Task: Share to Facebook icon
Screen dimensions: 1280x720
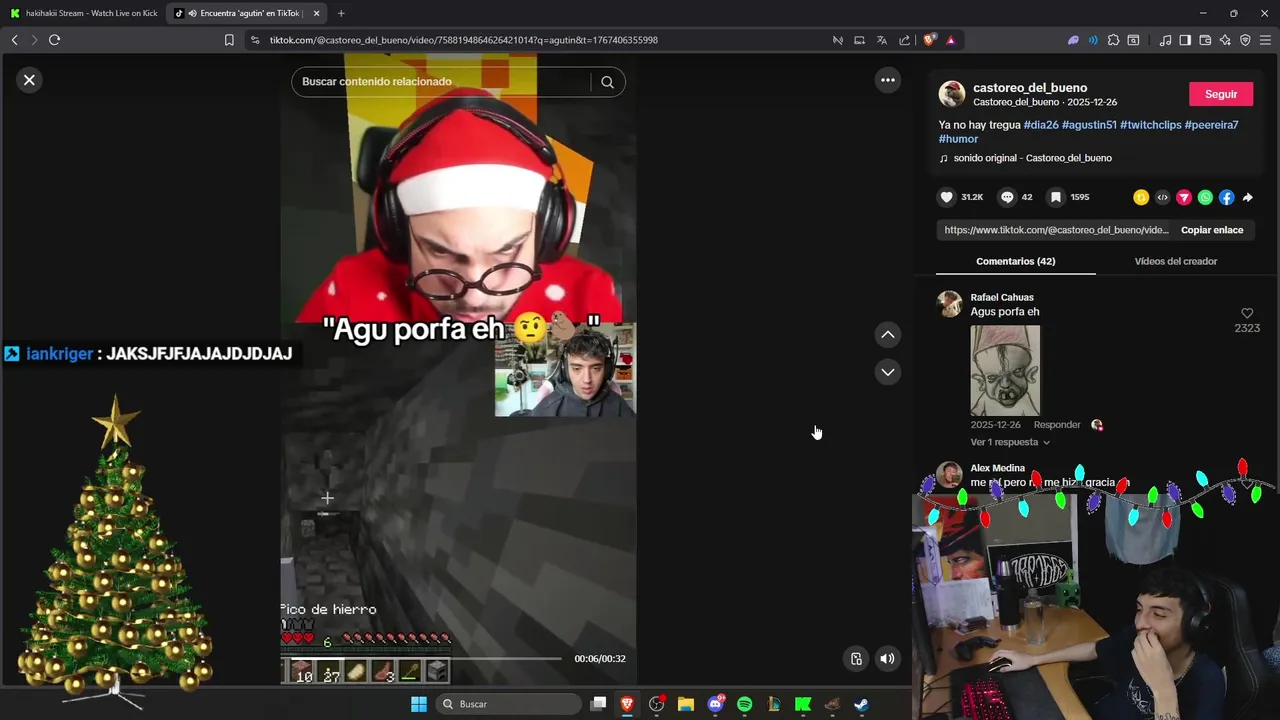Action: click(x=1226, y=197)
